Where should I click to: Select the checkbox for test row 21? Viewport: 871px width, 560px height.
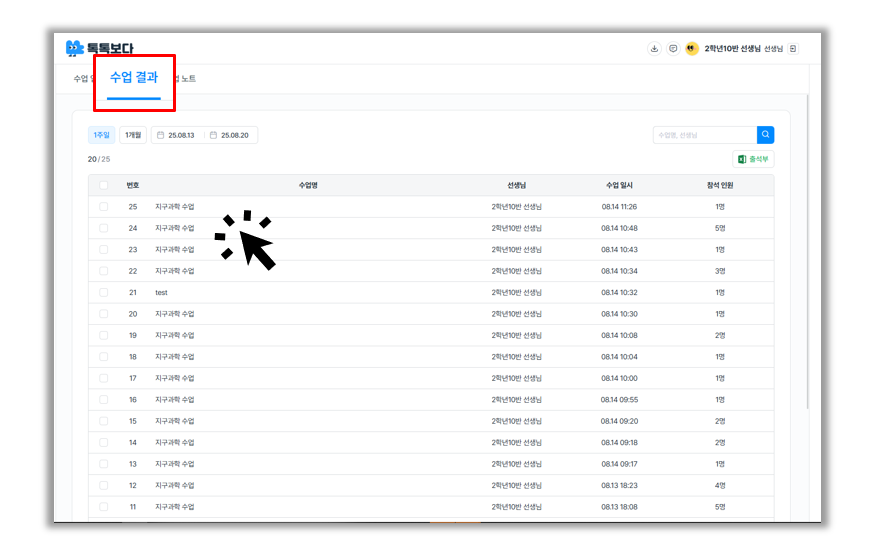point(104,293)
